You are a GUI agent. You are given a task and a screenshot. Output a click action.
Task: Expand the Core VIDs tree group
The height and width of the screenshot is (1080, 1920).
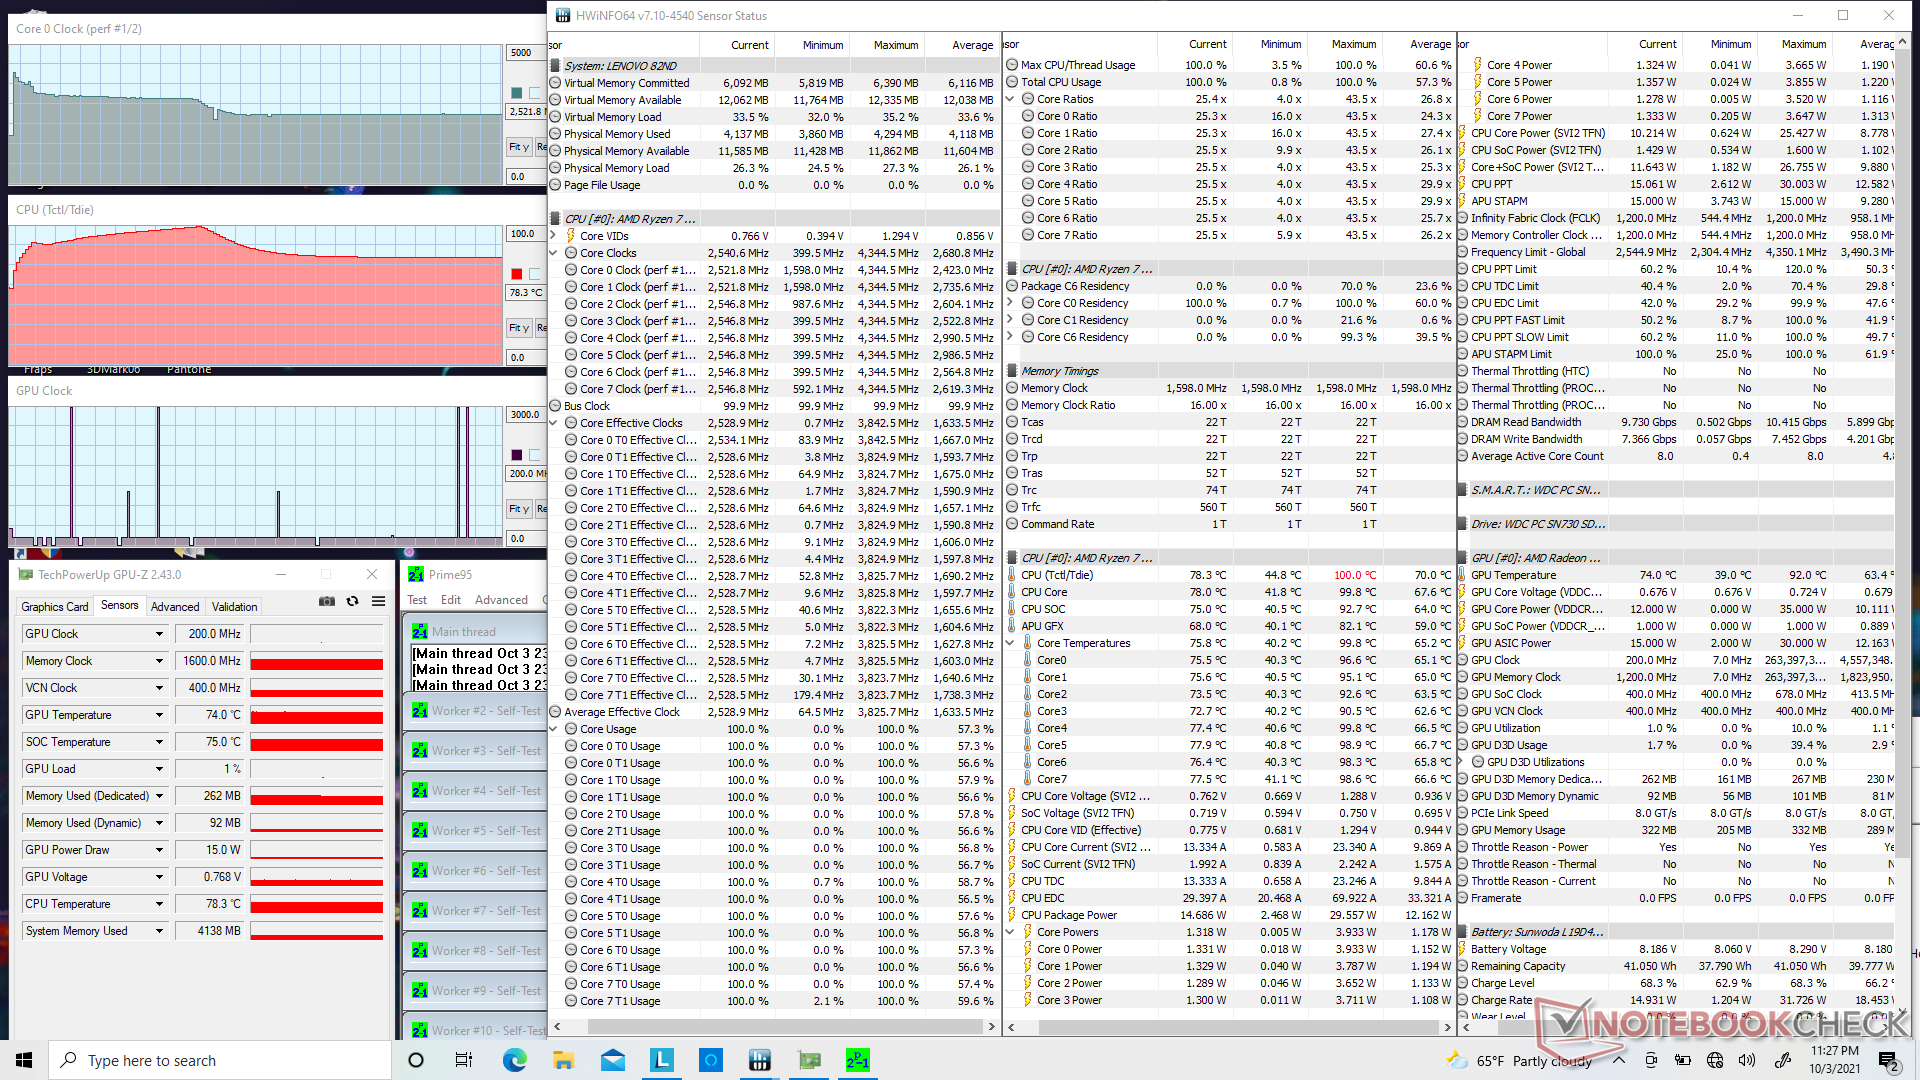click(554, 236)
